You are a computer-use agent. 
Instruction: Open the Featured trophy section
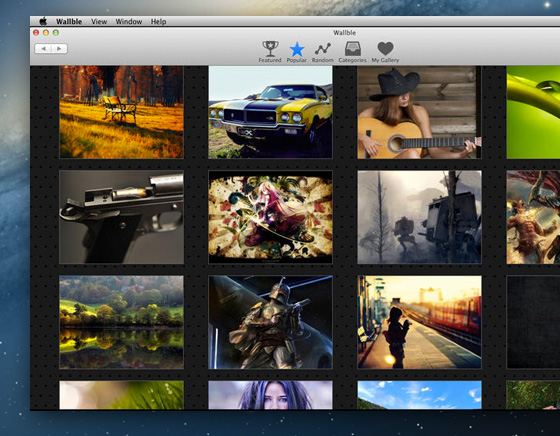tap(270, 52)
